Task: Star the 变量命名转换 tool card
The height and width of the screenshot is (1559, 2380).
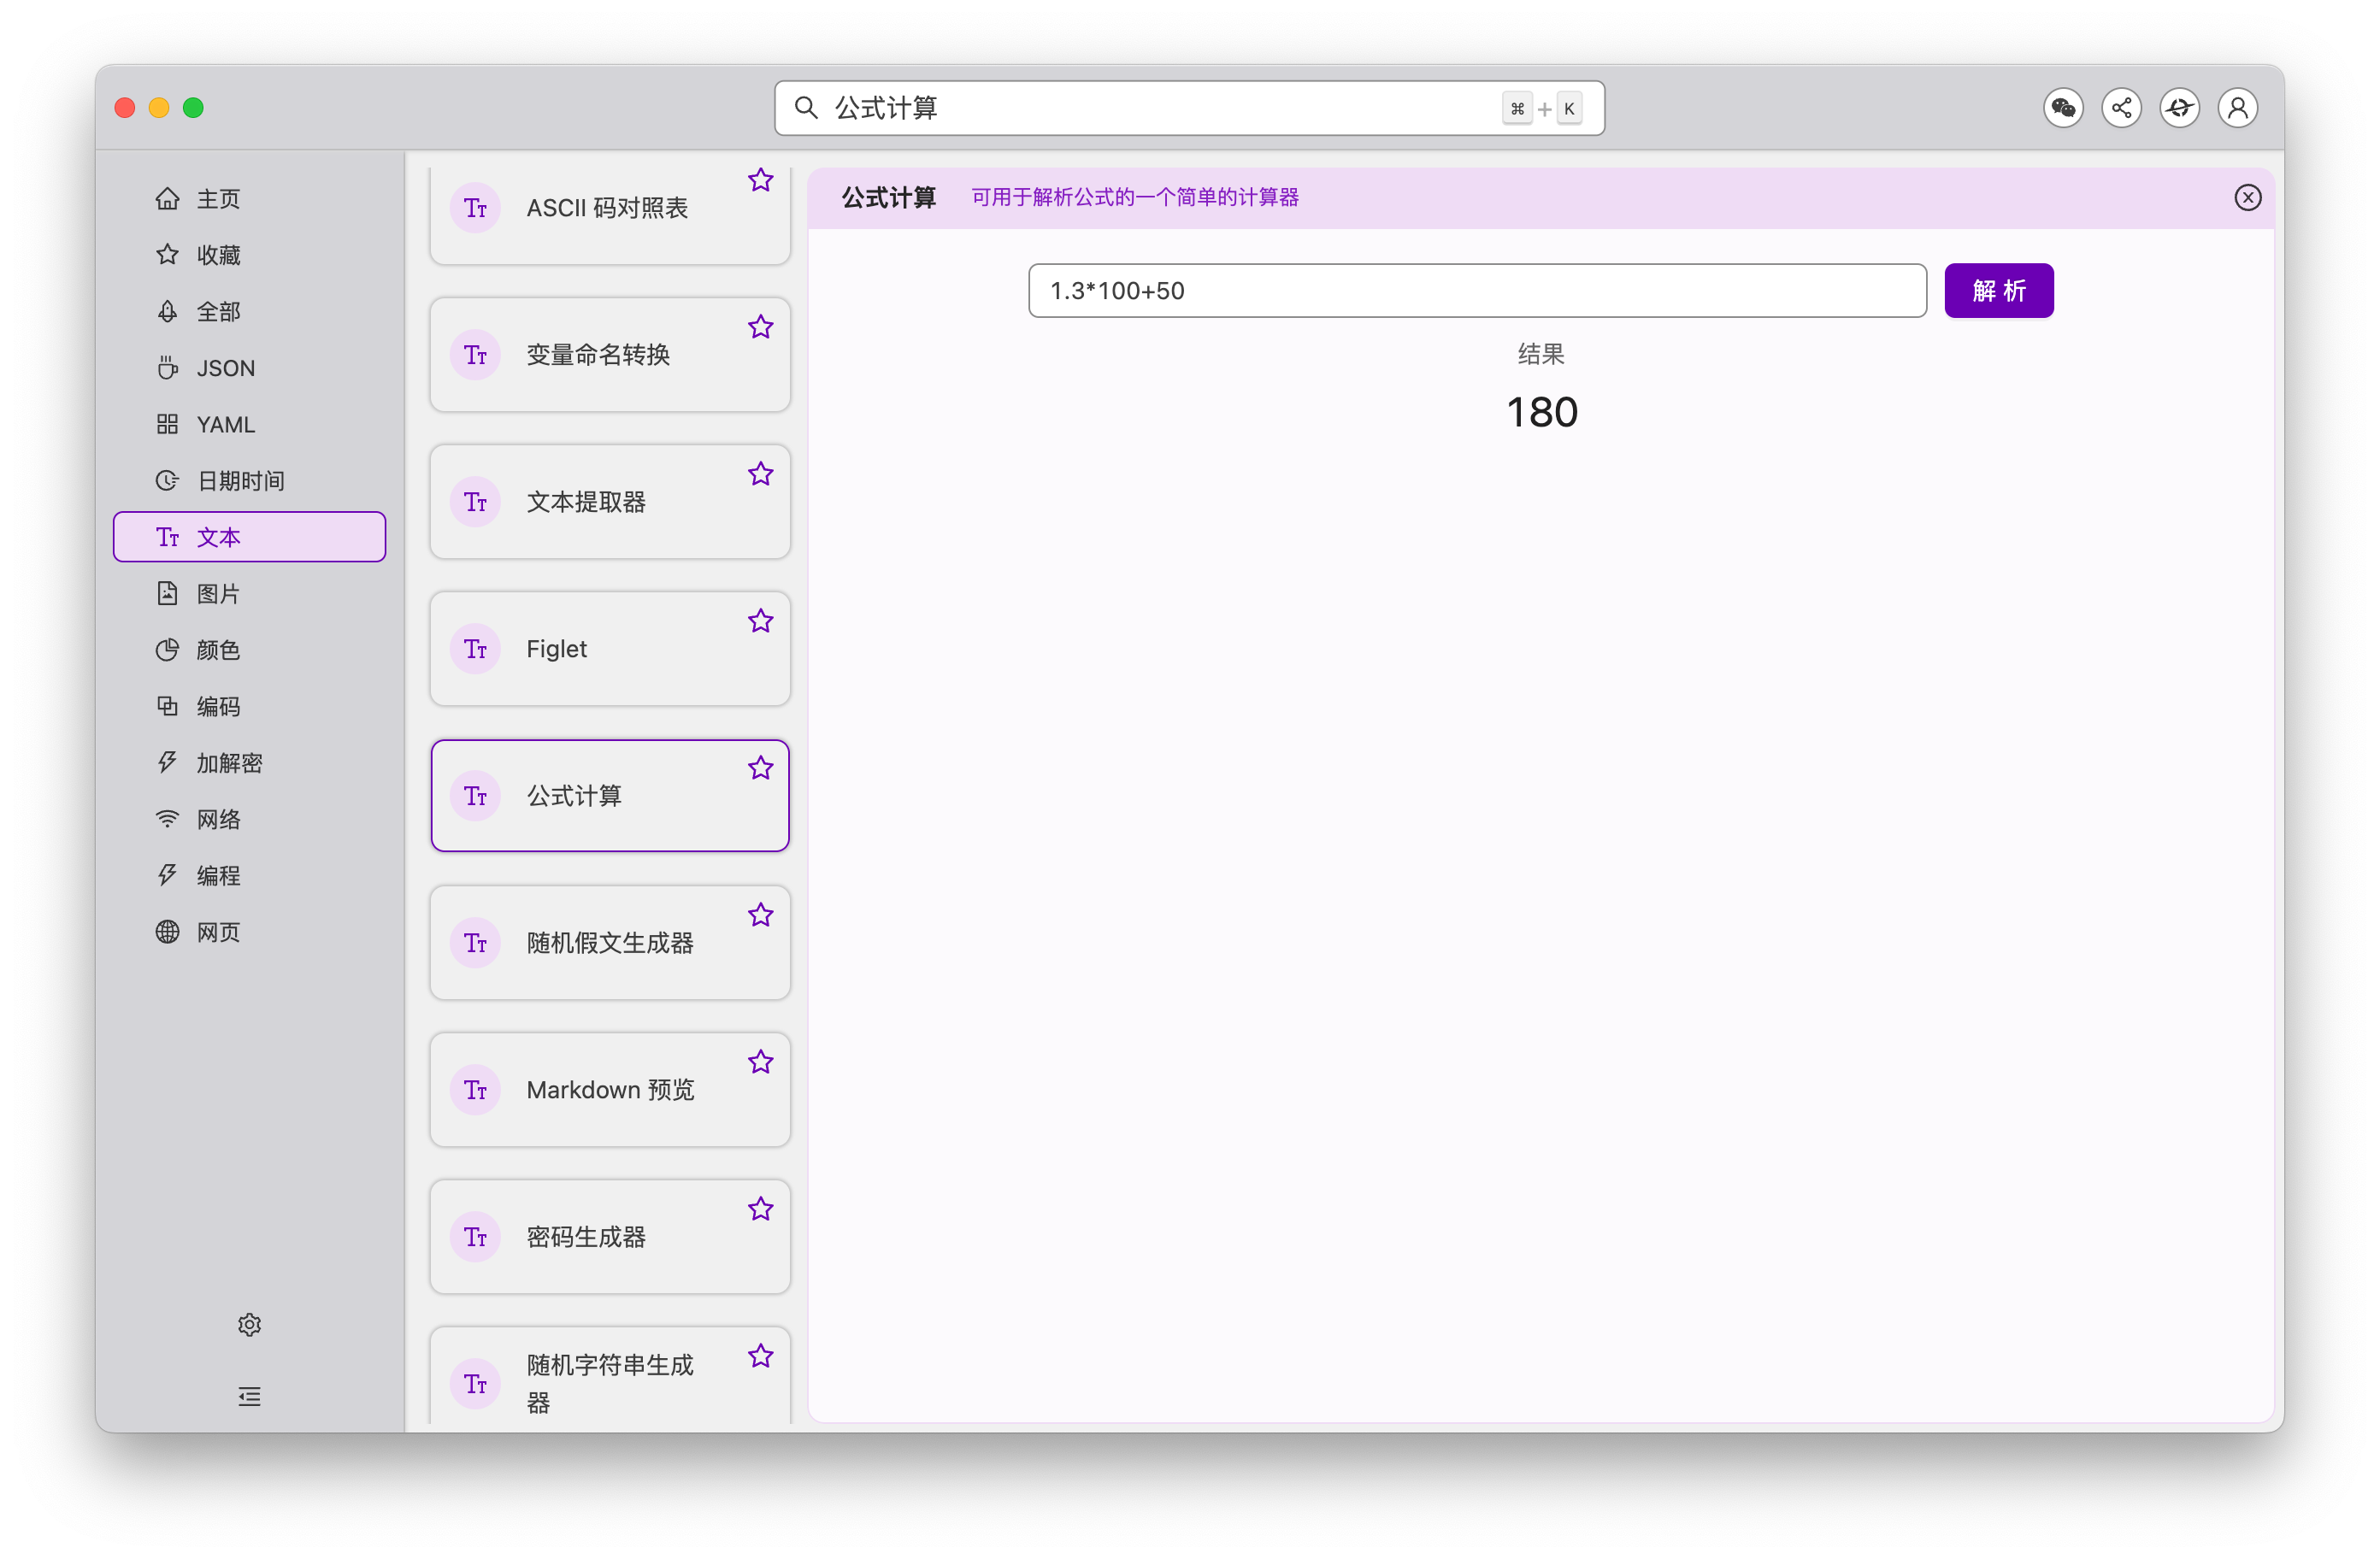Action: coord(761,327)
